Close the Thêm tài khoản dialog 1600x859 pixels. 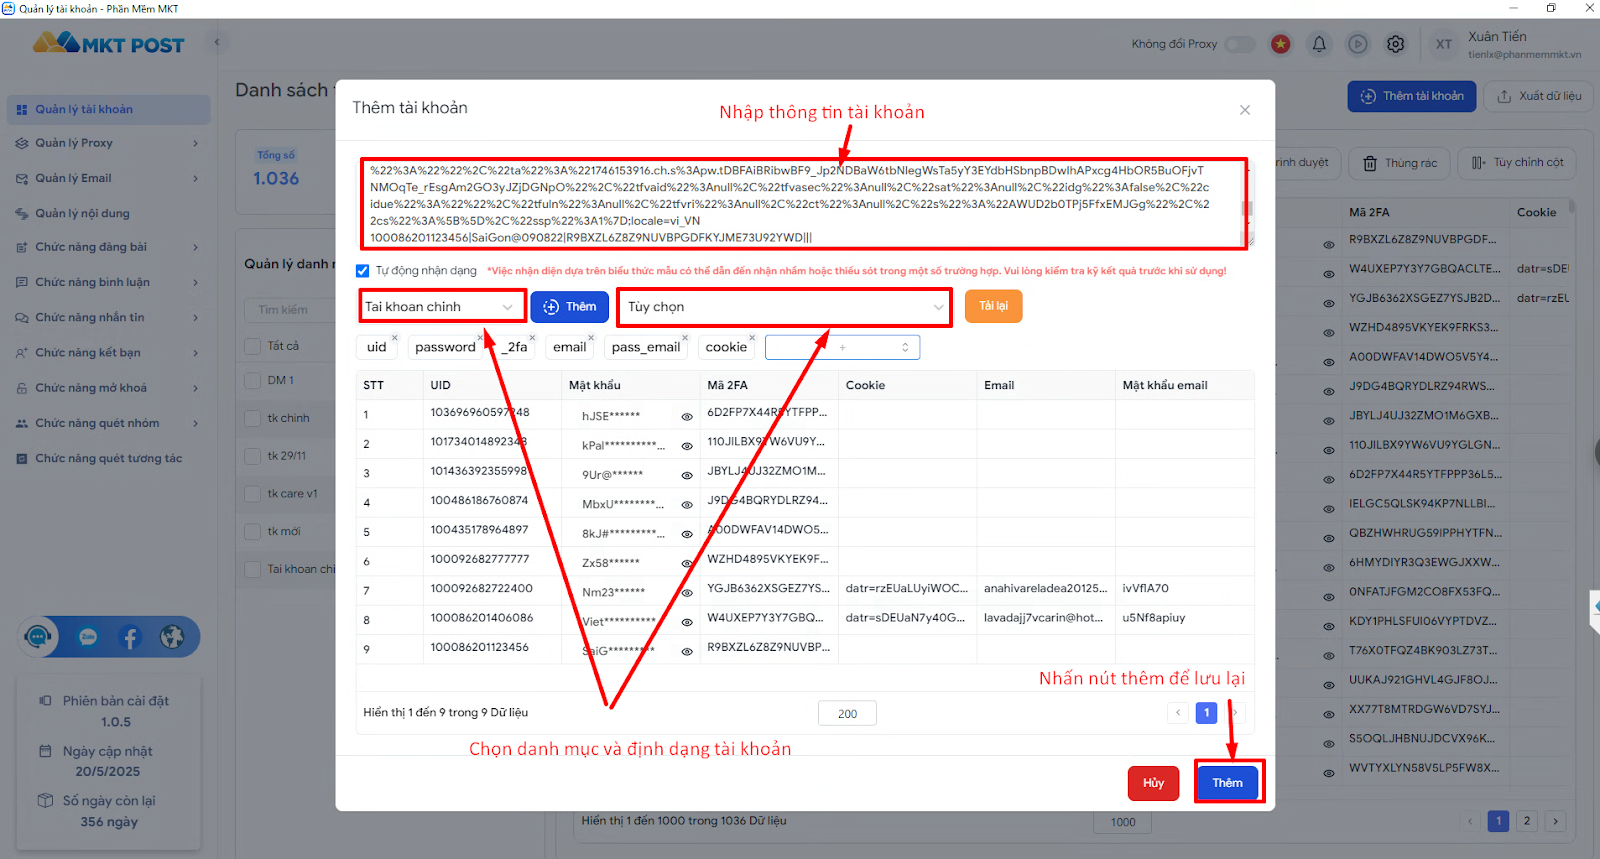[1245, 110]
